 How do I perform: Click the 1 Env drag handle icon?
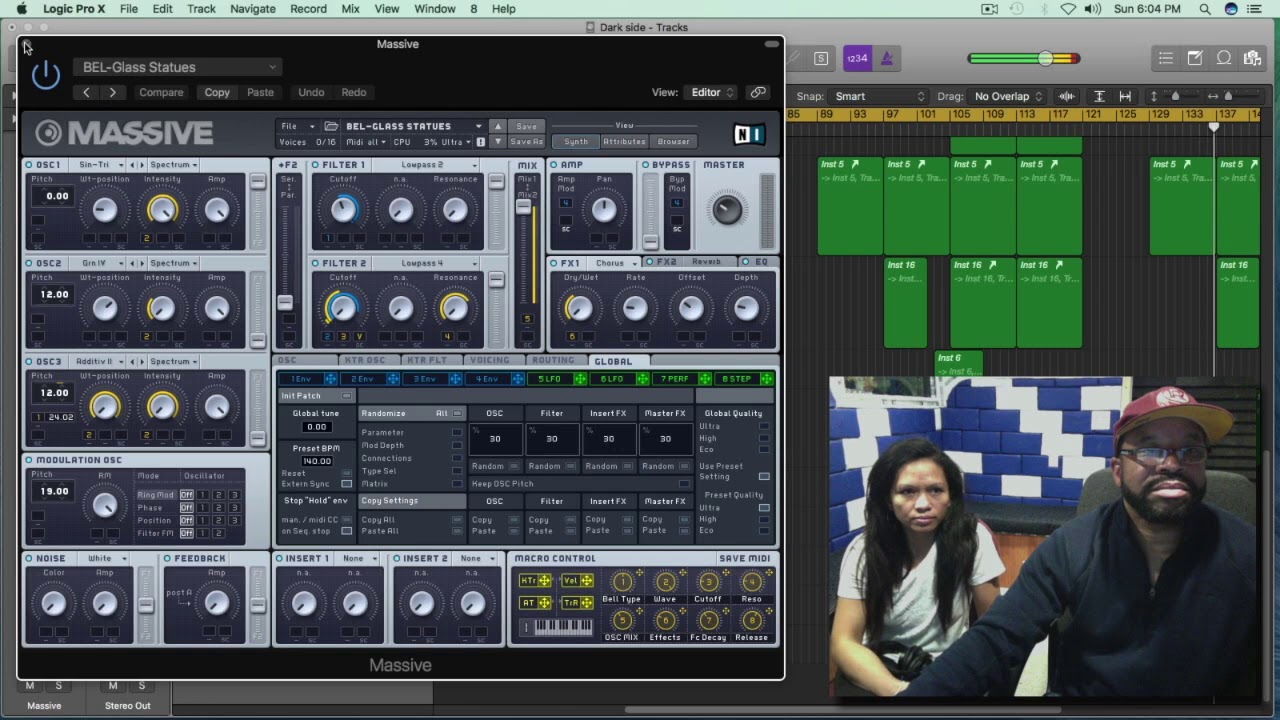330,379
